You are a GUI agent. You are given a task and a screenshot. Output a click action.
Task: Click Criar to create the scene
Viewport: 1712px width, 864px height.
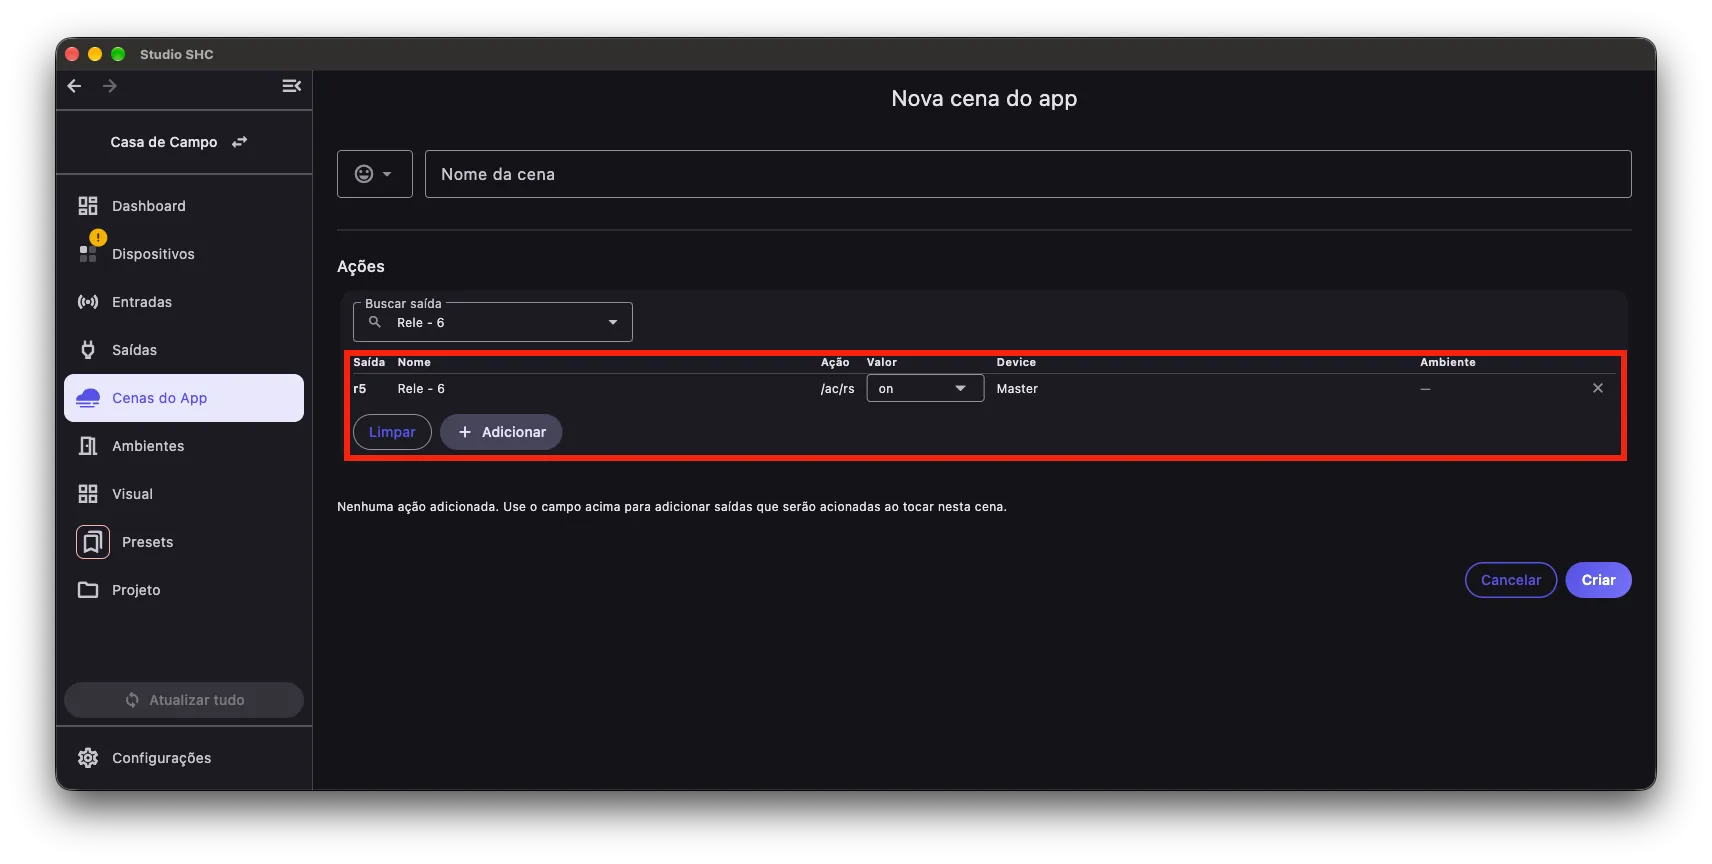point(1598,580)
